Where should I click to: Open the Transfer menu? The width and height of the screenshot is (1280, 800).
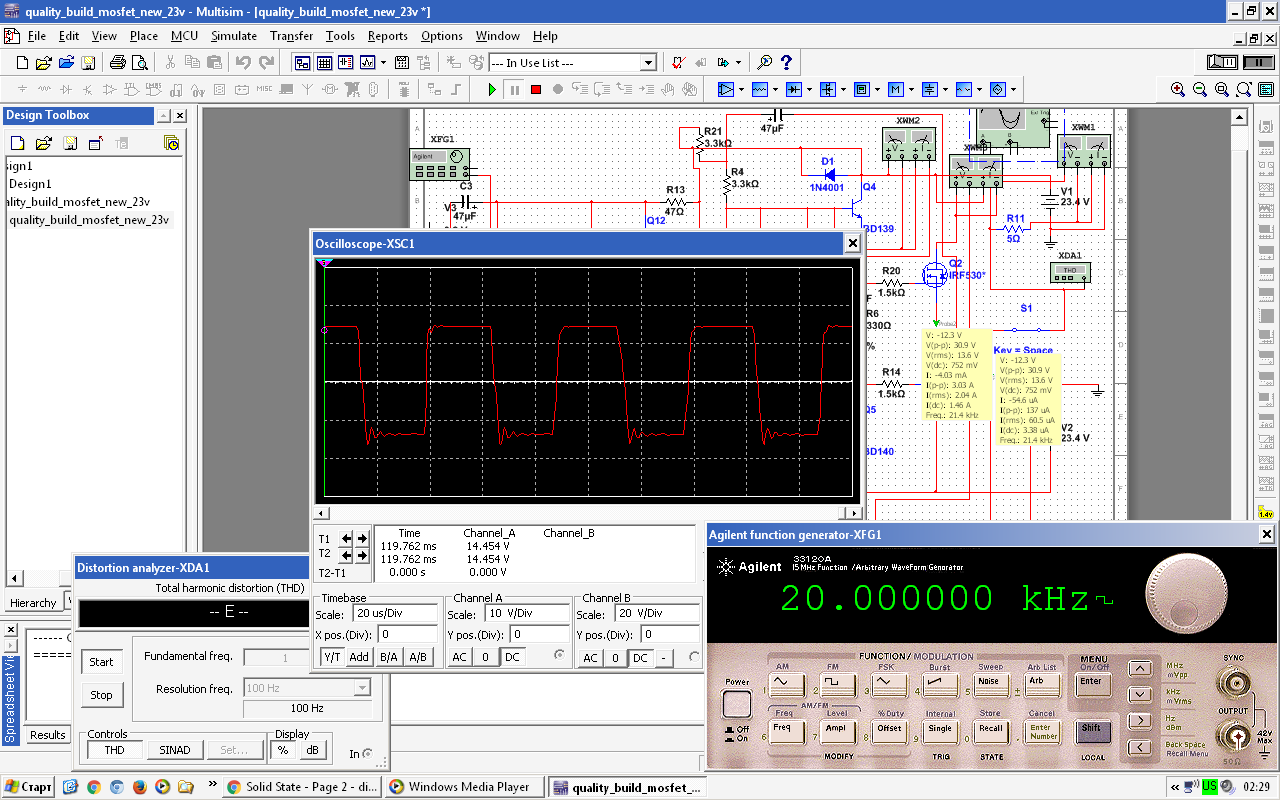pyautogui.click(x=291, y=36)
